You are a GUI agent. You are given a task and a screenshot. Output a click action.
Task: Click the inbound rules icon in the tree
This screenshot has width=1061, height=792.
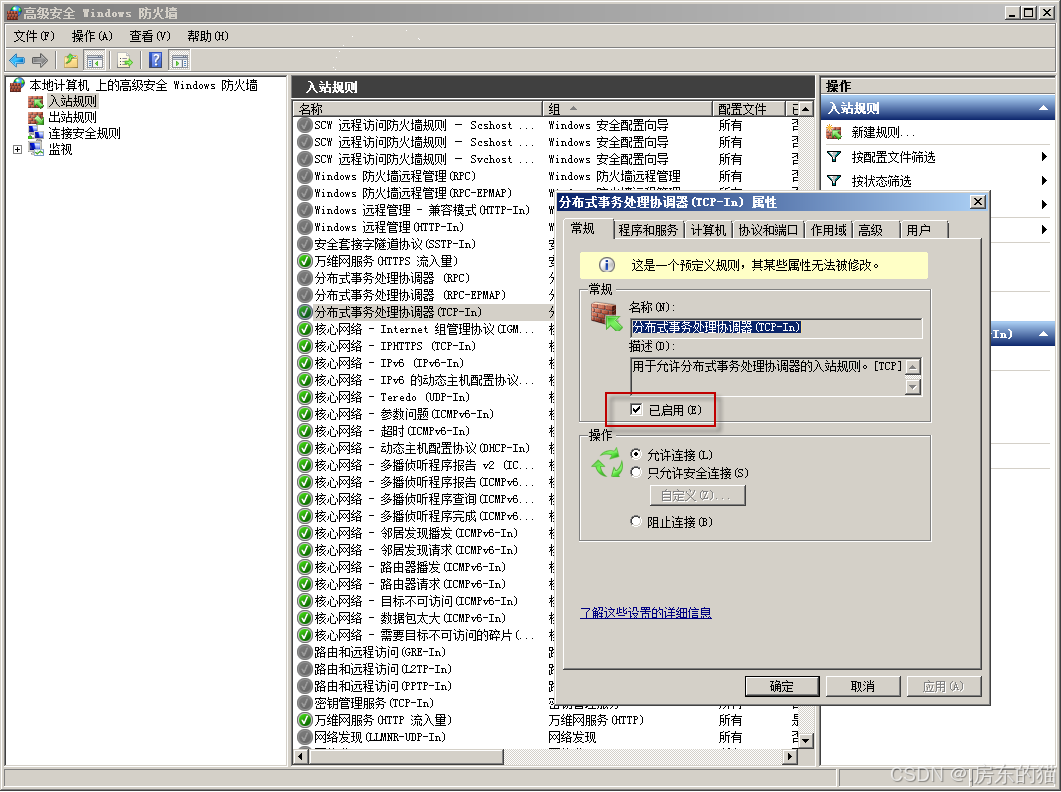(35, 102)
